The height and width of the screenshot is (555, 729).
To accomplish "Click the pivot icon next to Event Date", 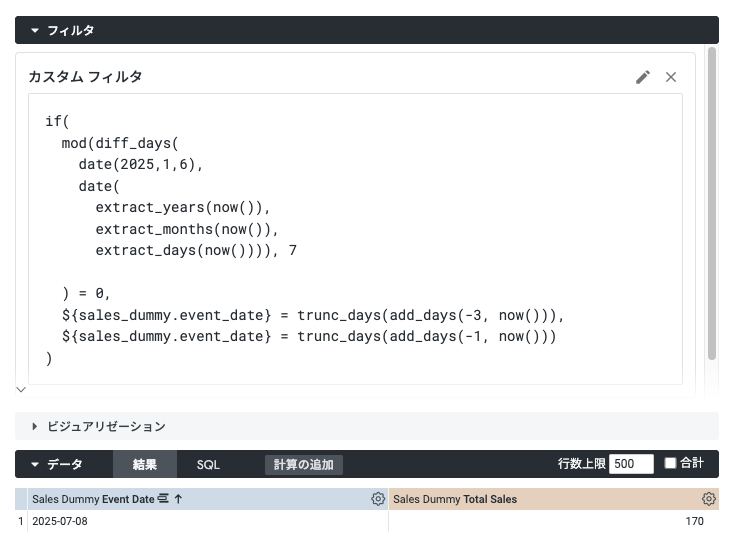I will click(163, 499).
